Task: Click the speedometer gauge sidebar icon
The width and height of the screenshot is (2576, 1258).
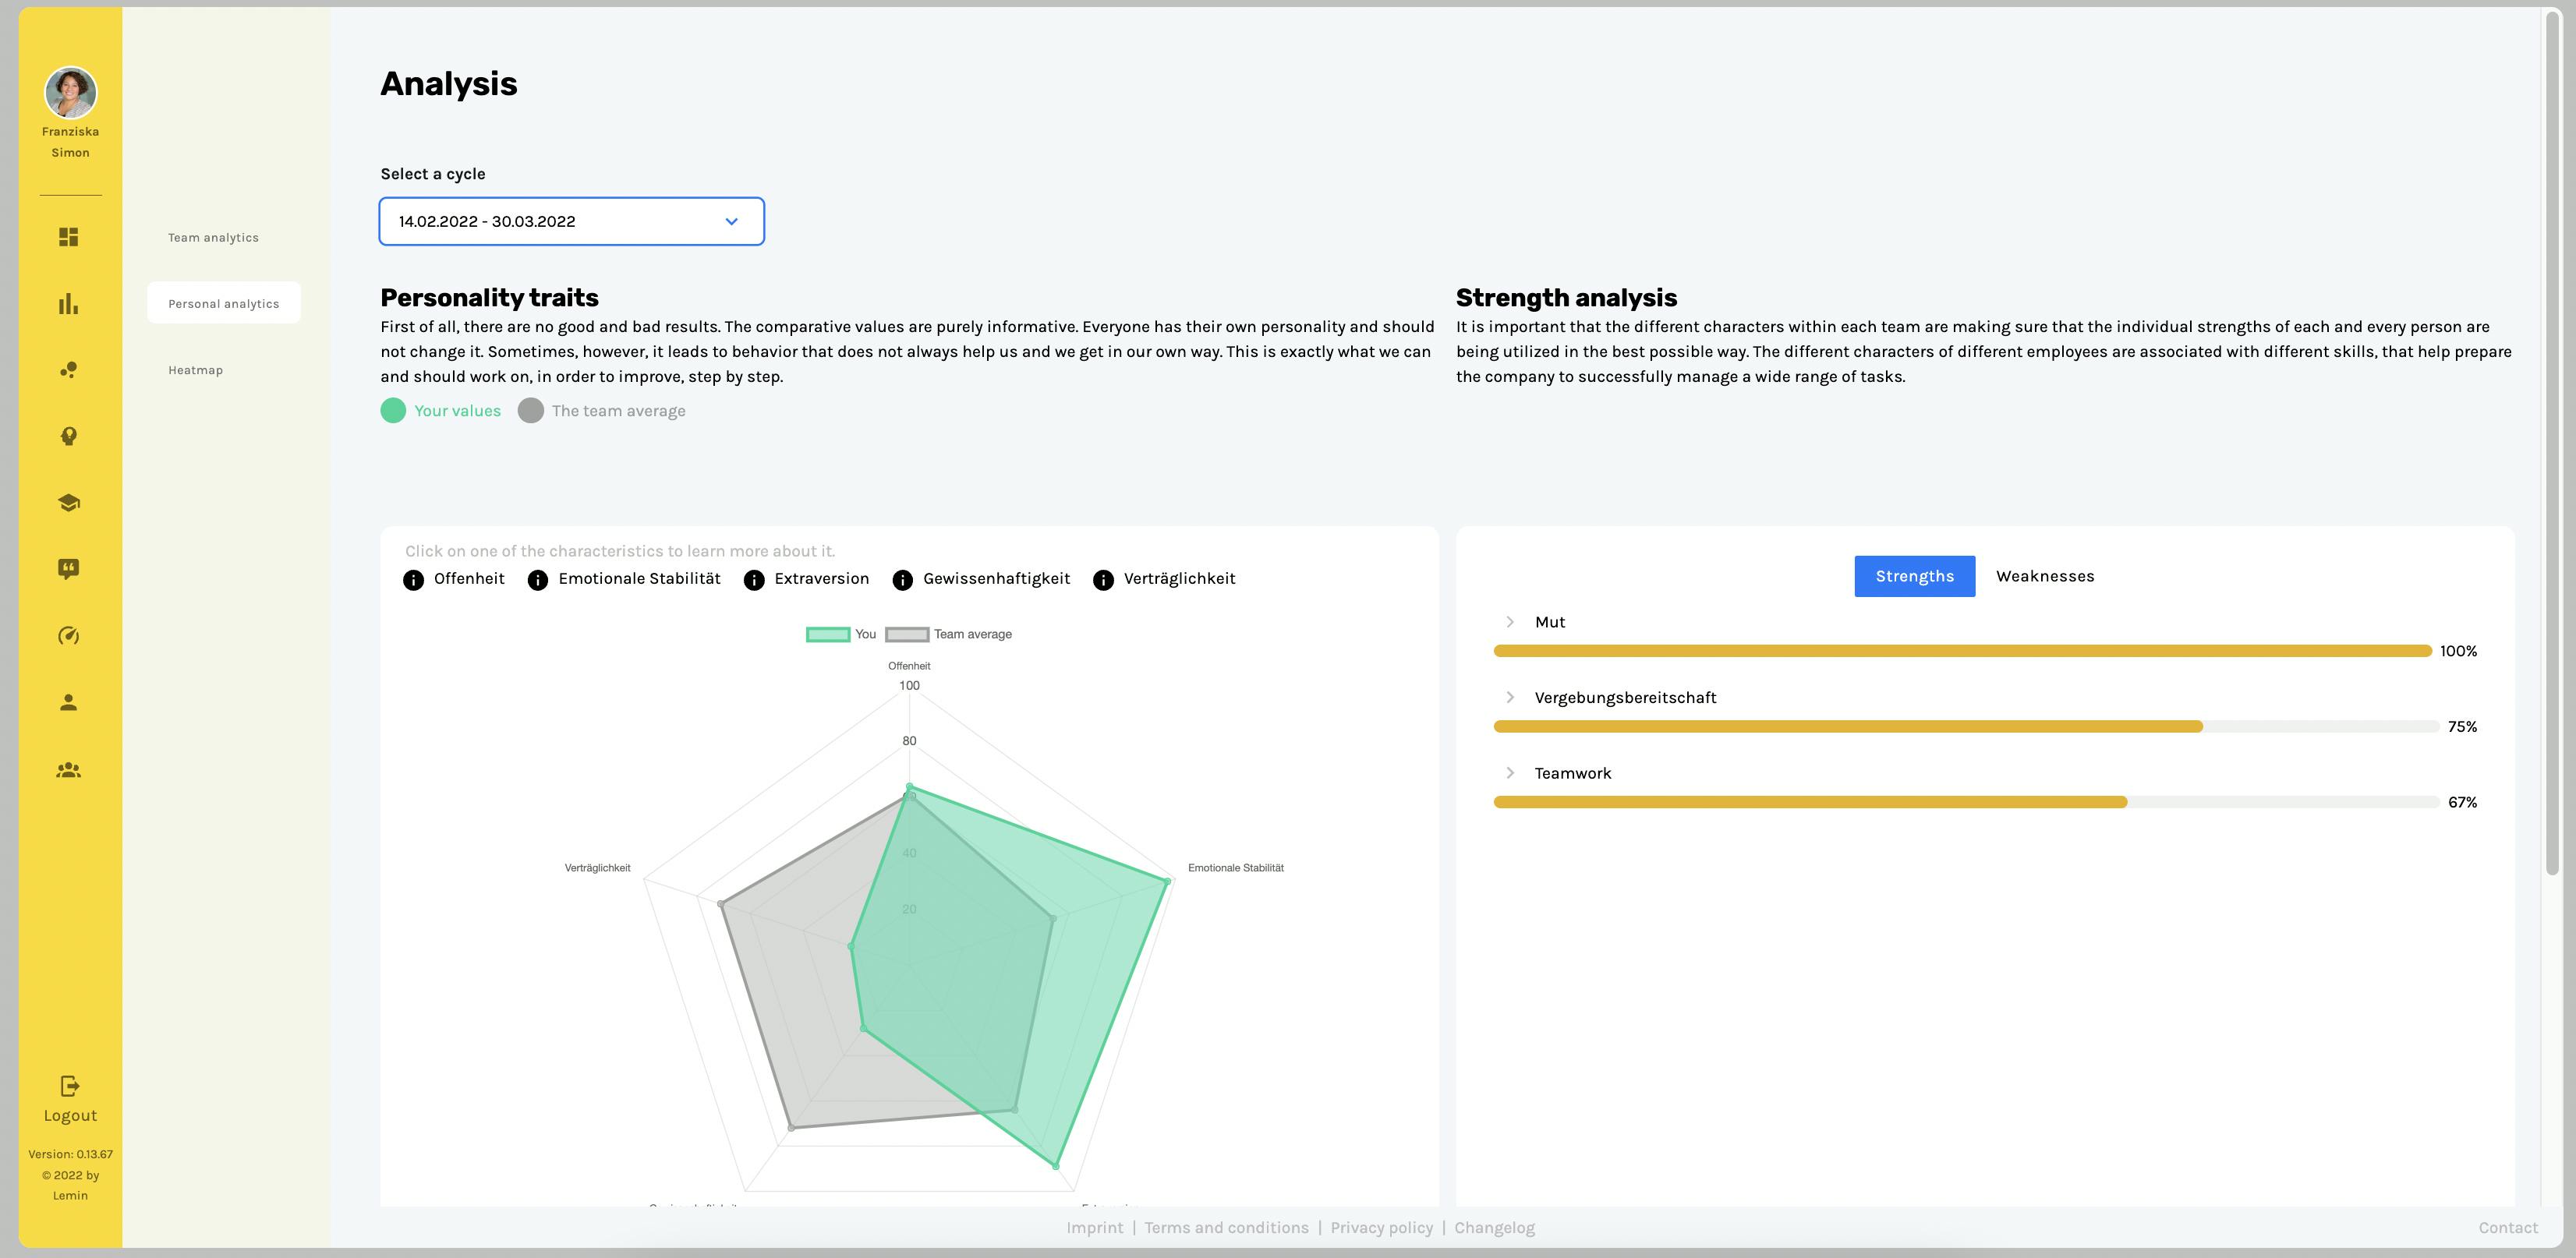Action: pos(68,636)
